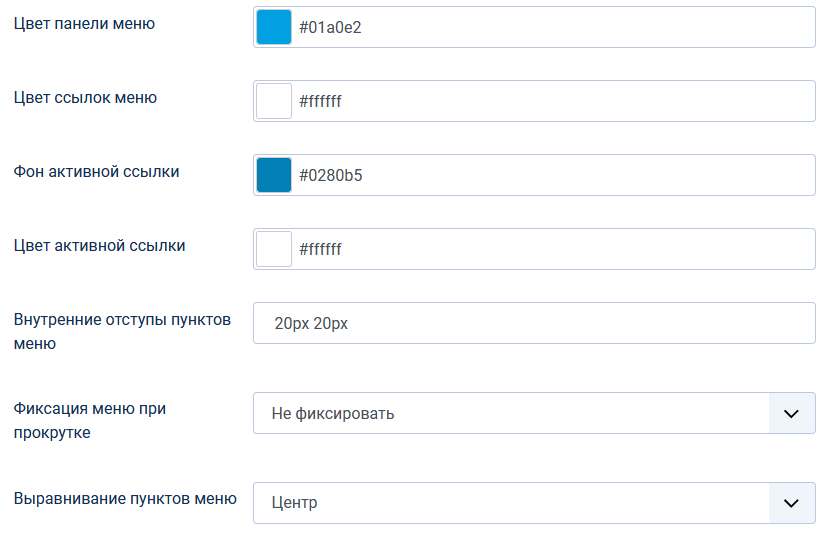This screenshot has width=824, height=533.
Task: Open the white swatch for 'Цвет активной ссылки'
Action: click(274, 249)
